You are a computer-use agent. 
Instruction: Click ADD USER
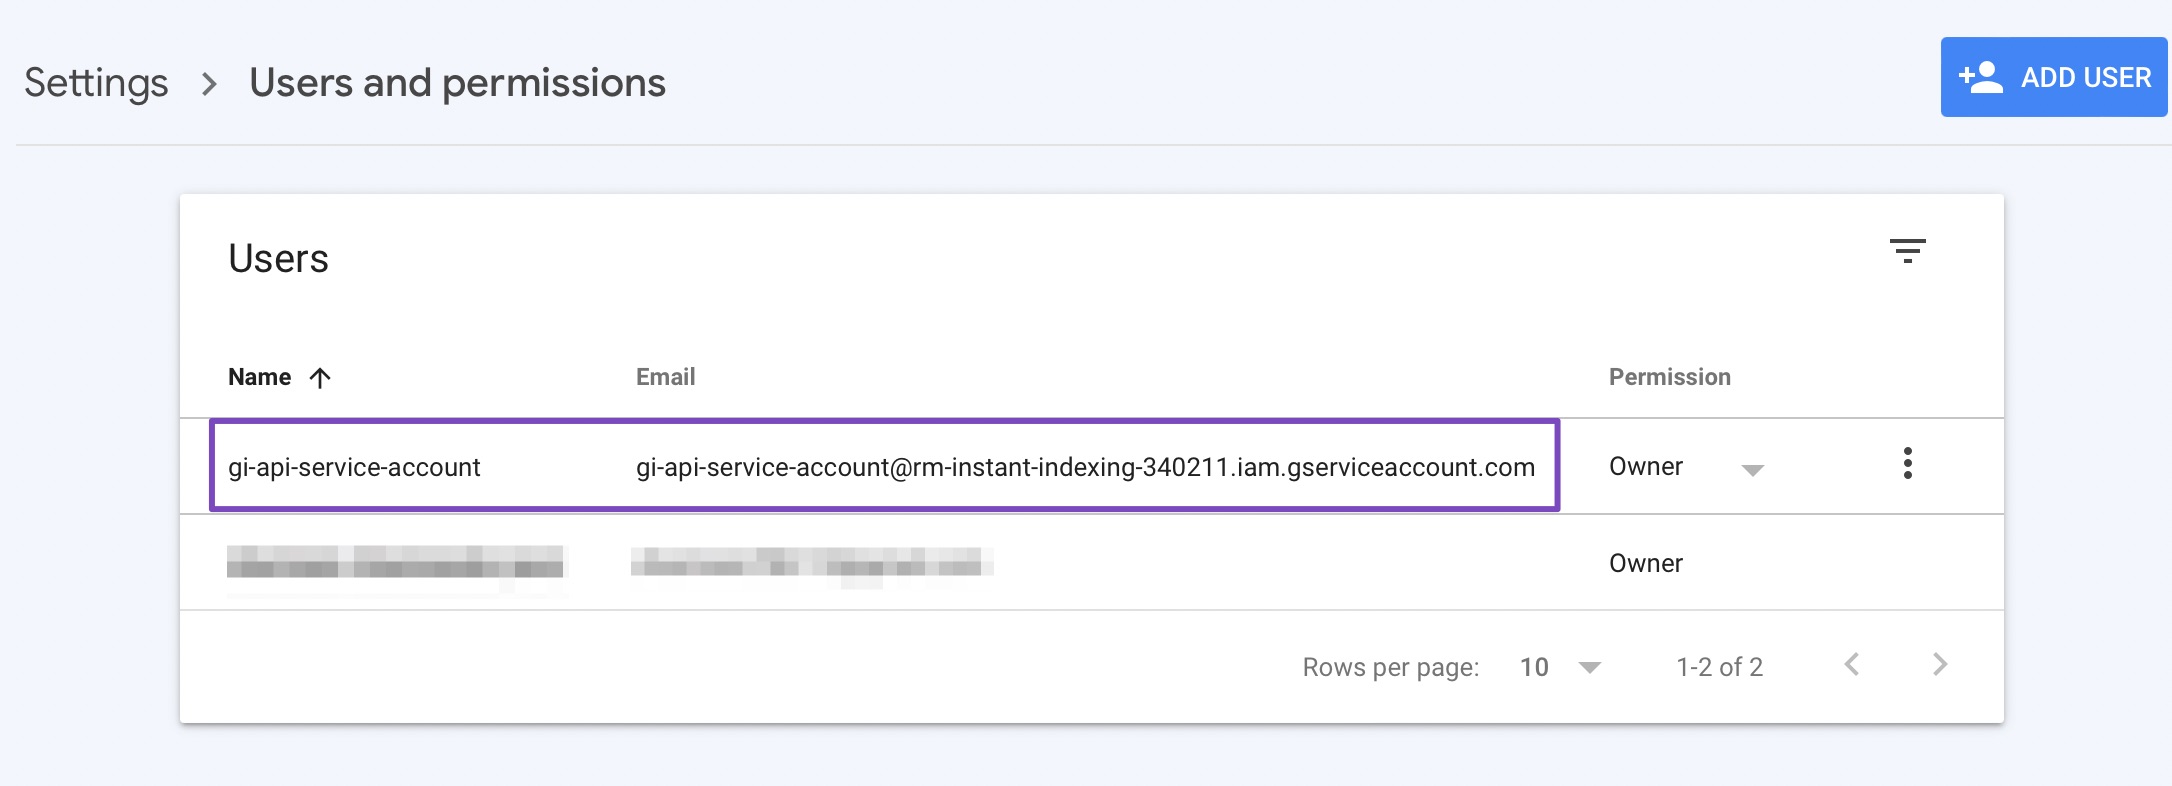[2055, 76]
